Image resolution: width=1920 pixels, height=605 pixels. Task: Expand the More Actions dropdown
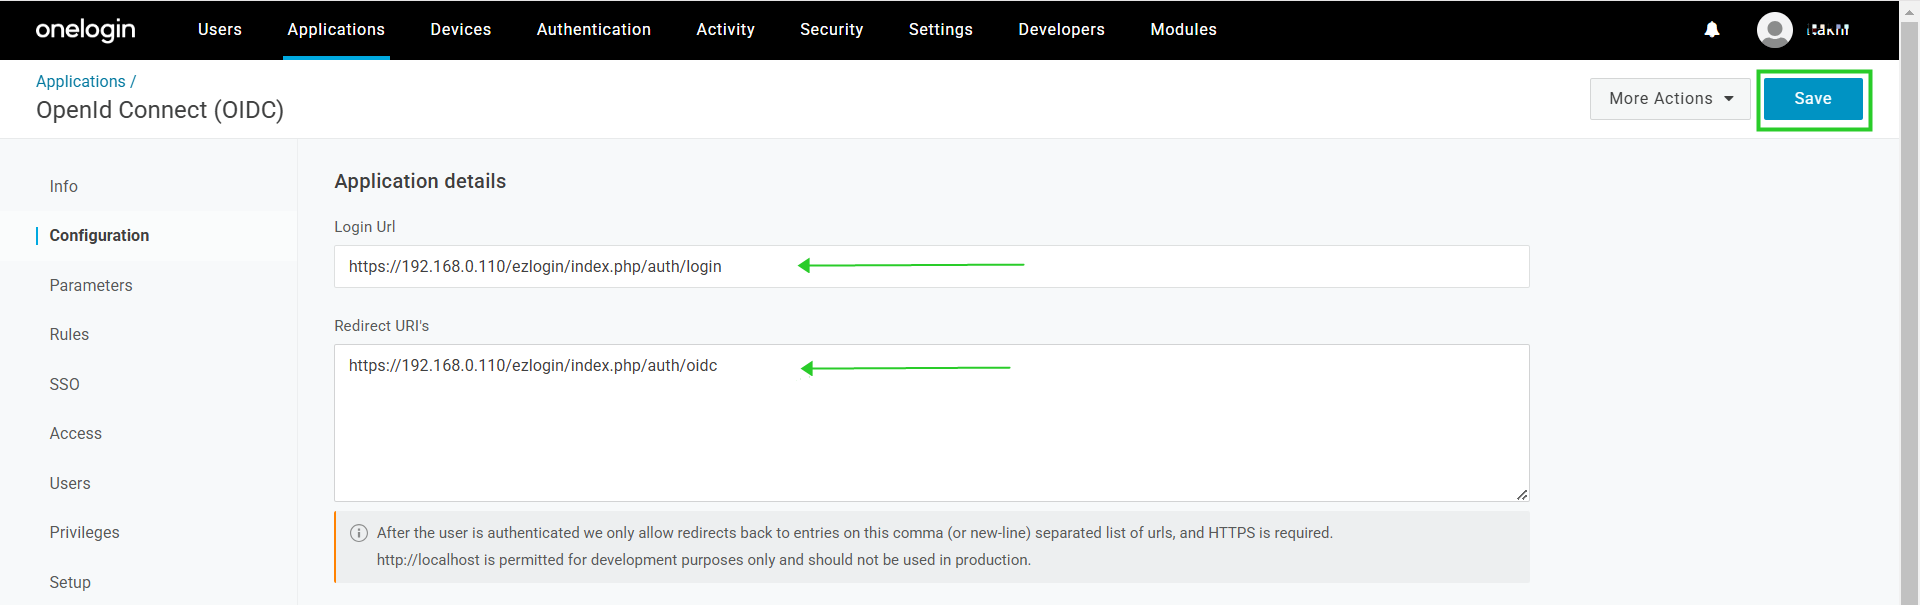1670,99
